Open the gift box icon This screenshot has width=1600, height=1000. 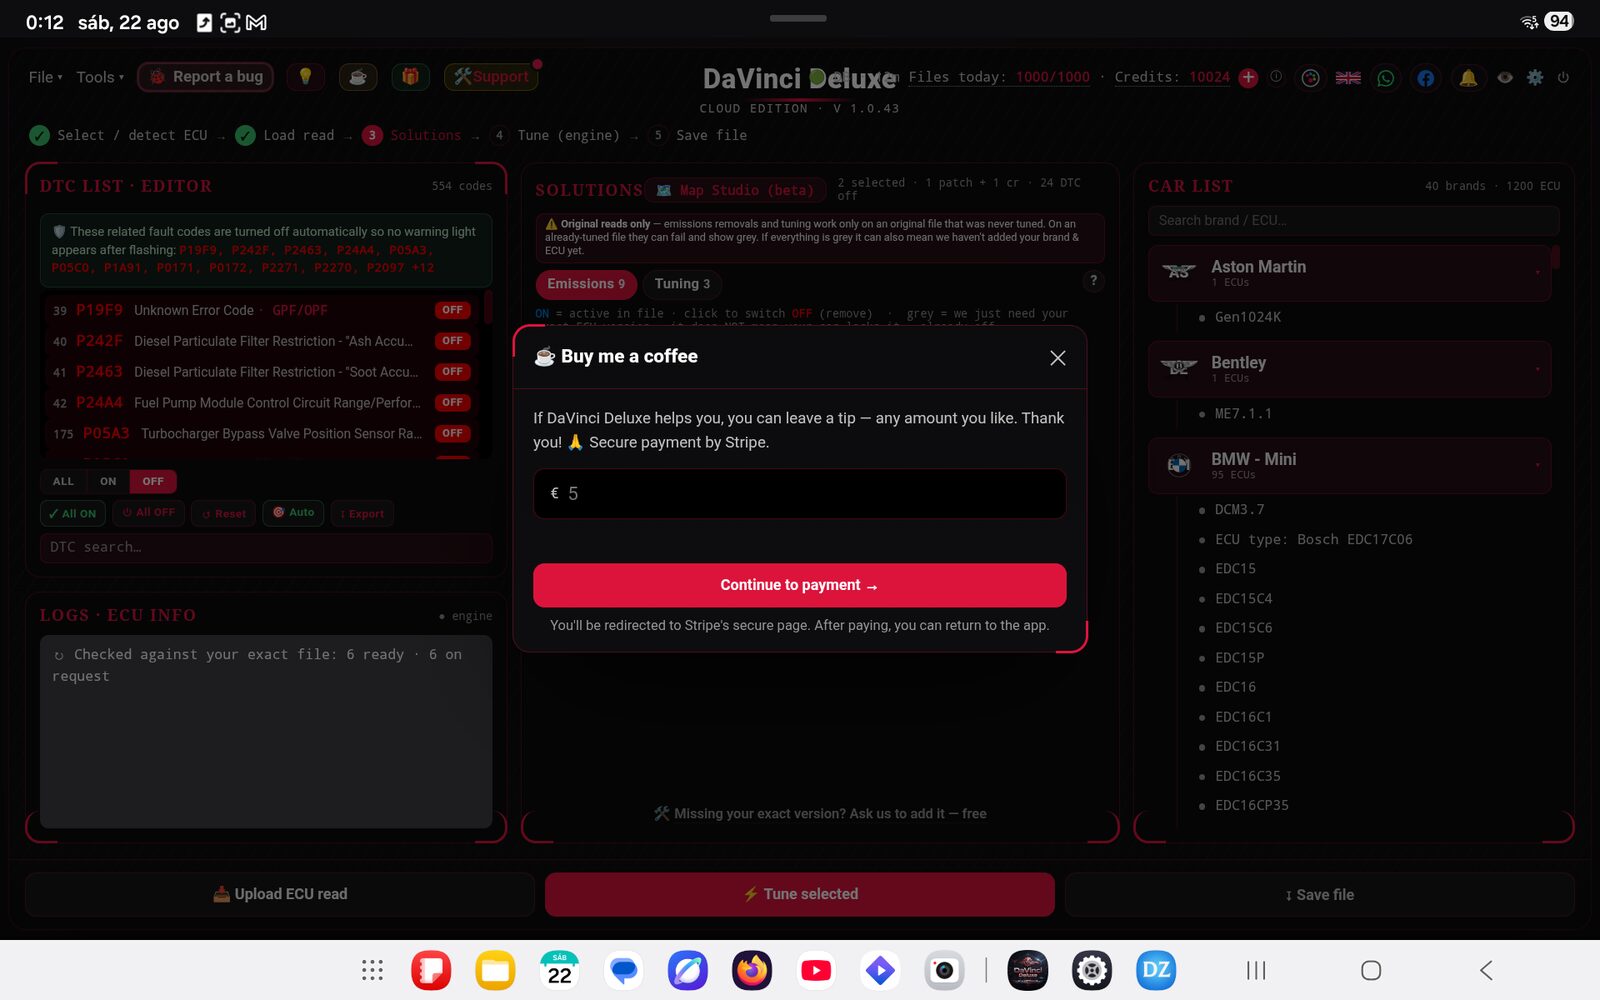pyautogui.click(x=410, y=77)
